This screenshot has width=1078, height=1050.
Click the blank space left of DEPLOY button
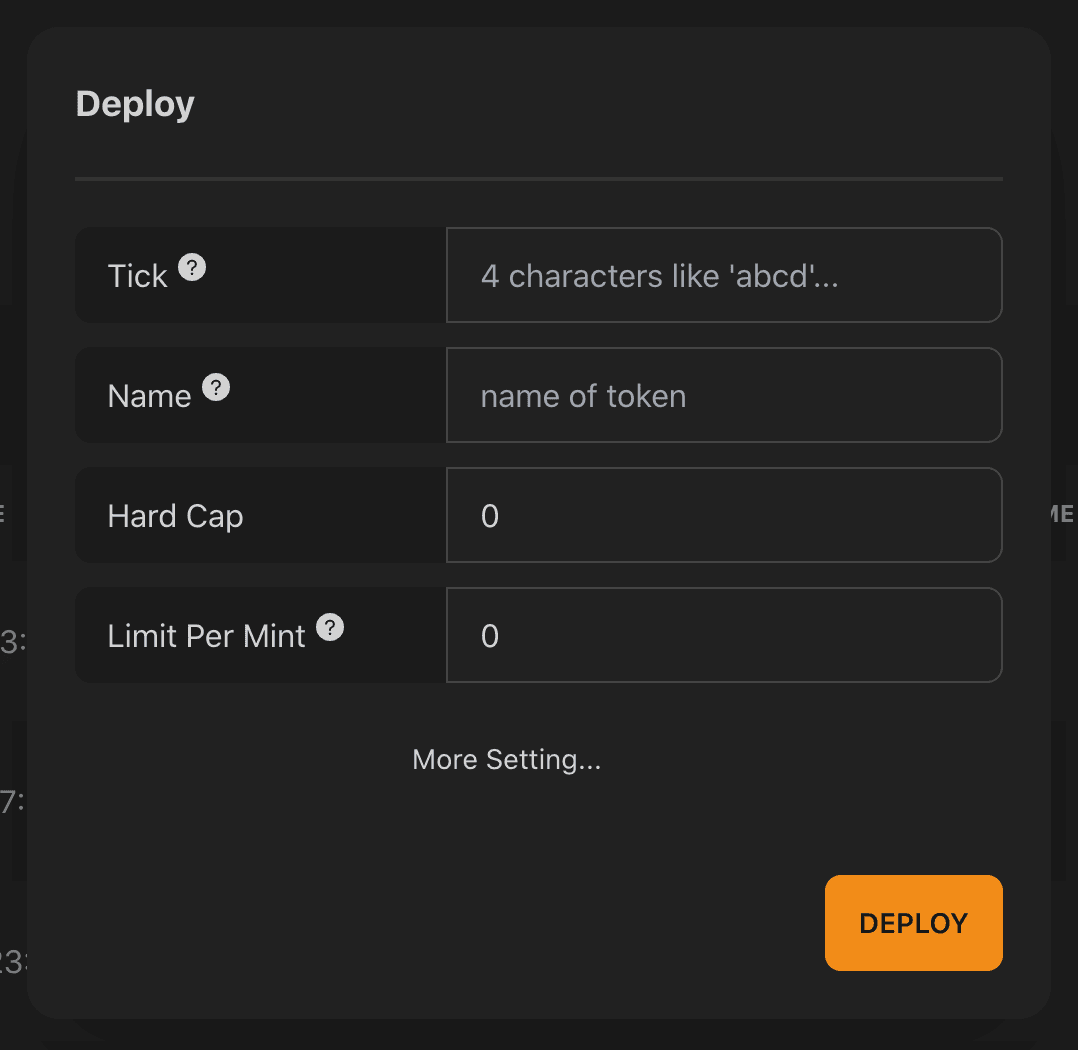pyautogui.click(x=450, y=922)
